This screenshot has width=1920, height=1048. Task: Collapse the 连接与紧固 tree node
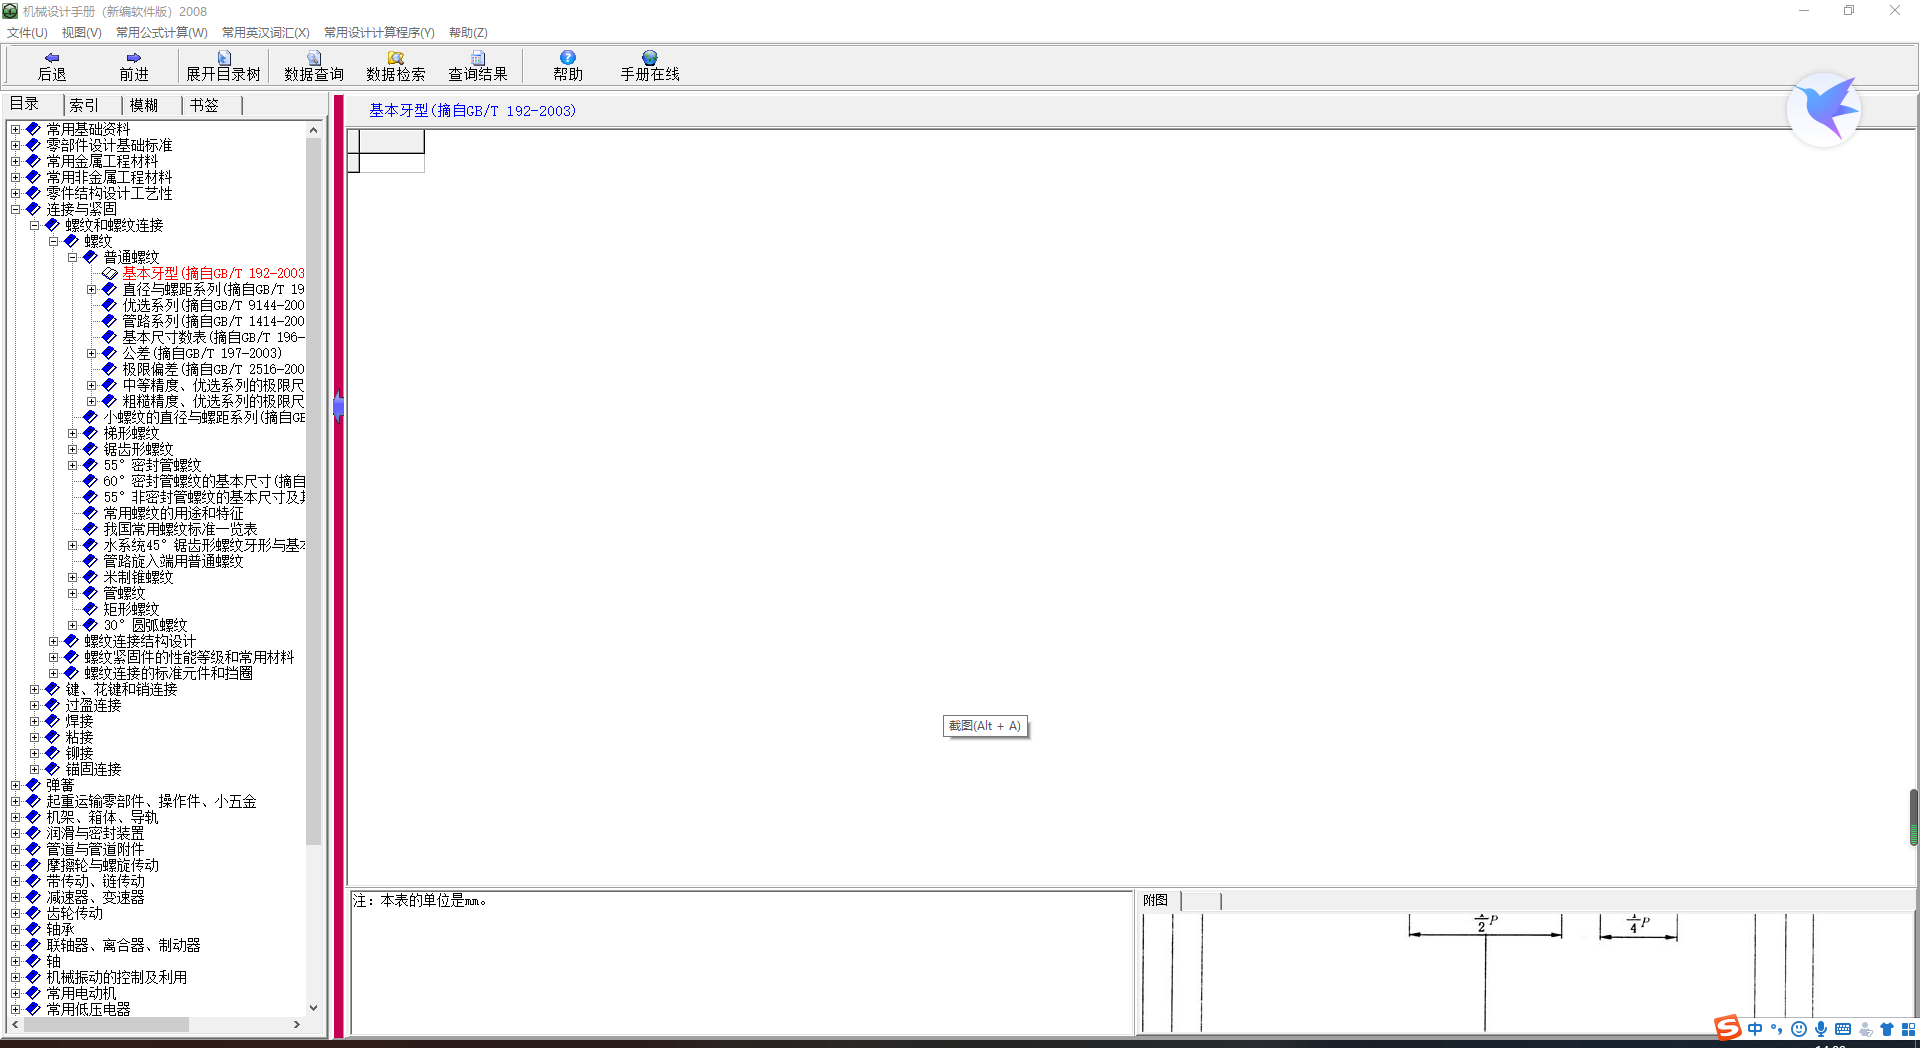click(16, 210)
